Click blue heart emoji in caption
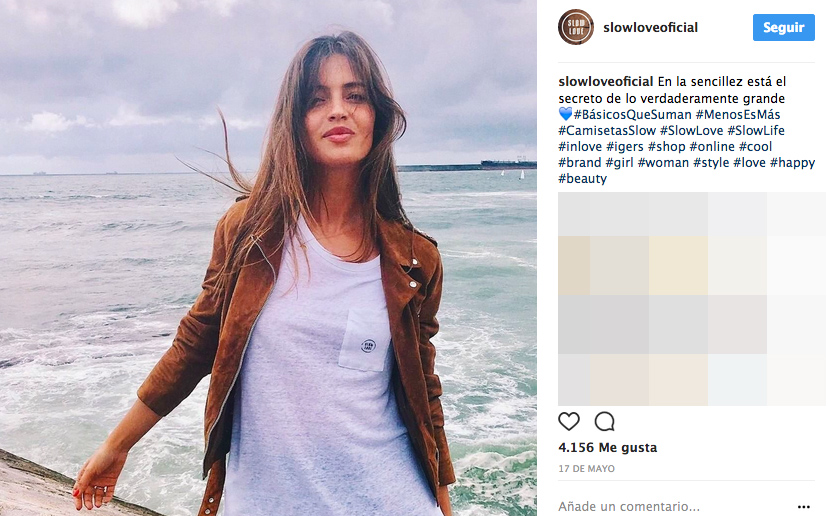 pyautogui.click(x=565, y=114)
